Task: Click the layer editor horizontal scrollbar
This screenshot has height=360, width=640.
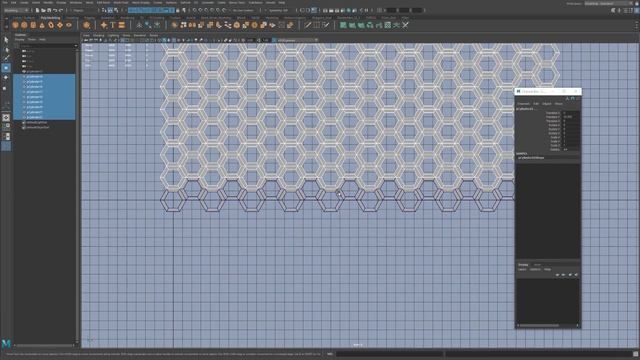Action: pos(538,325)
